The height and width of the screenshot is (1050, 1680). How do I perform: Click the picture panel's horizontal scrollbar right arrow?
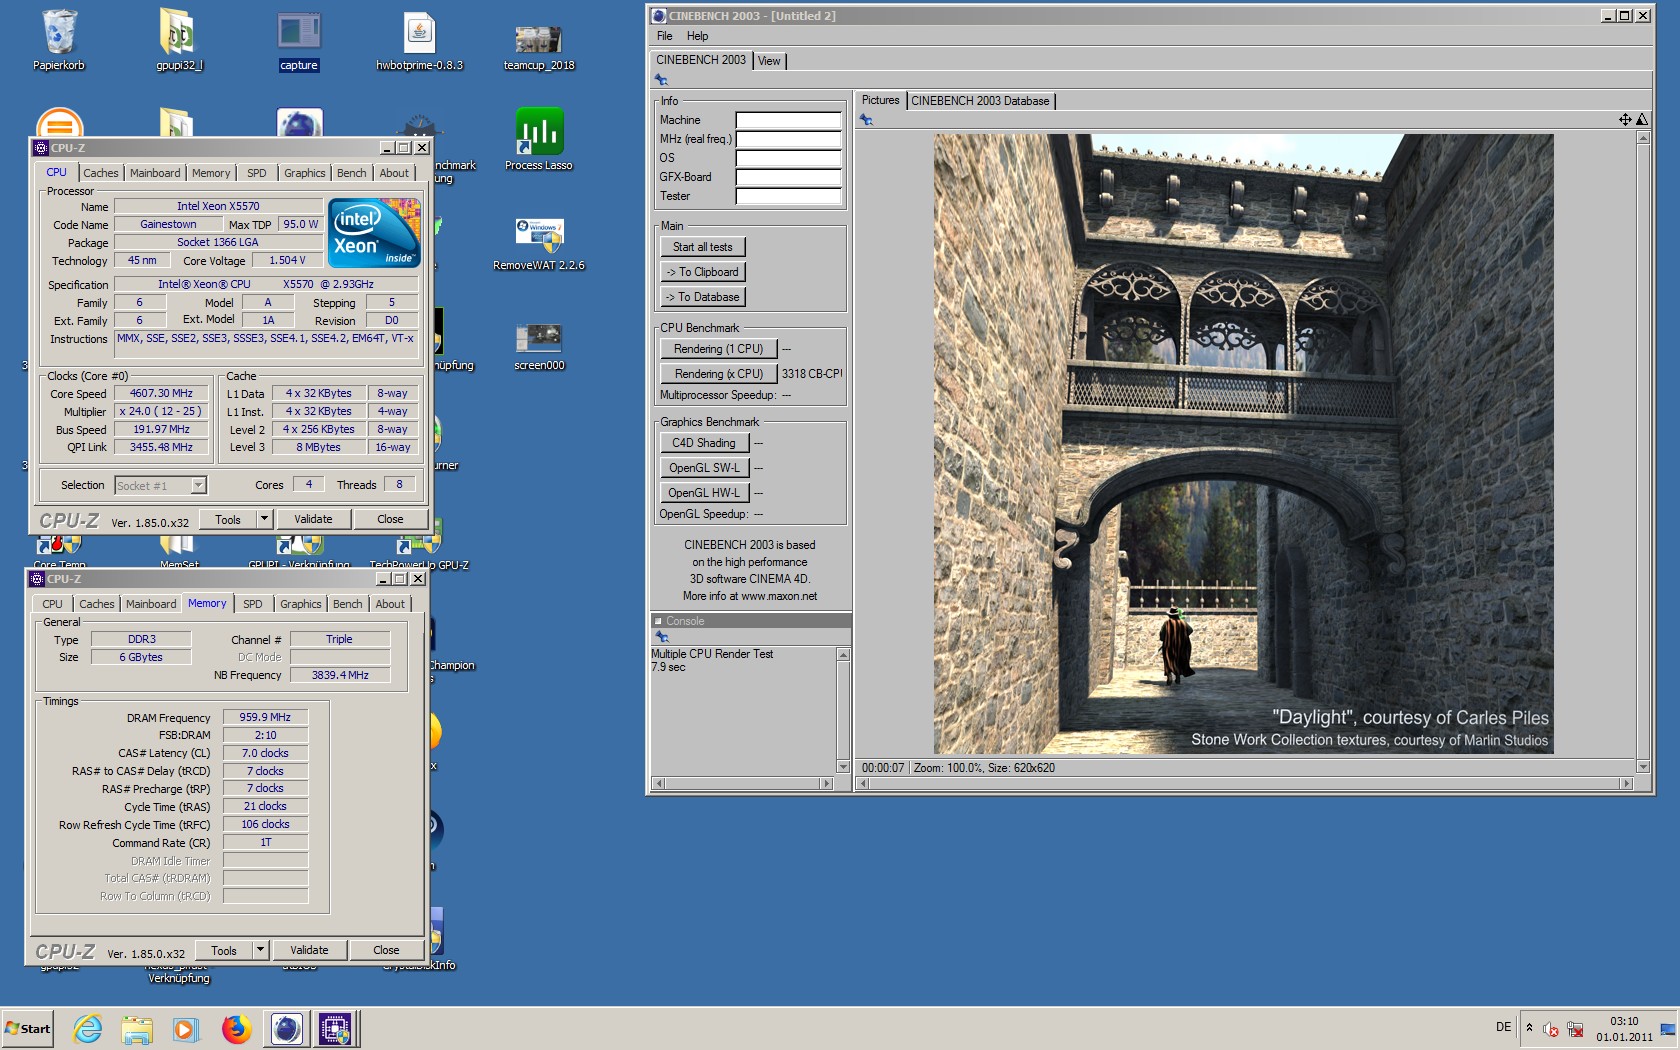(x=1626, y=783)
